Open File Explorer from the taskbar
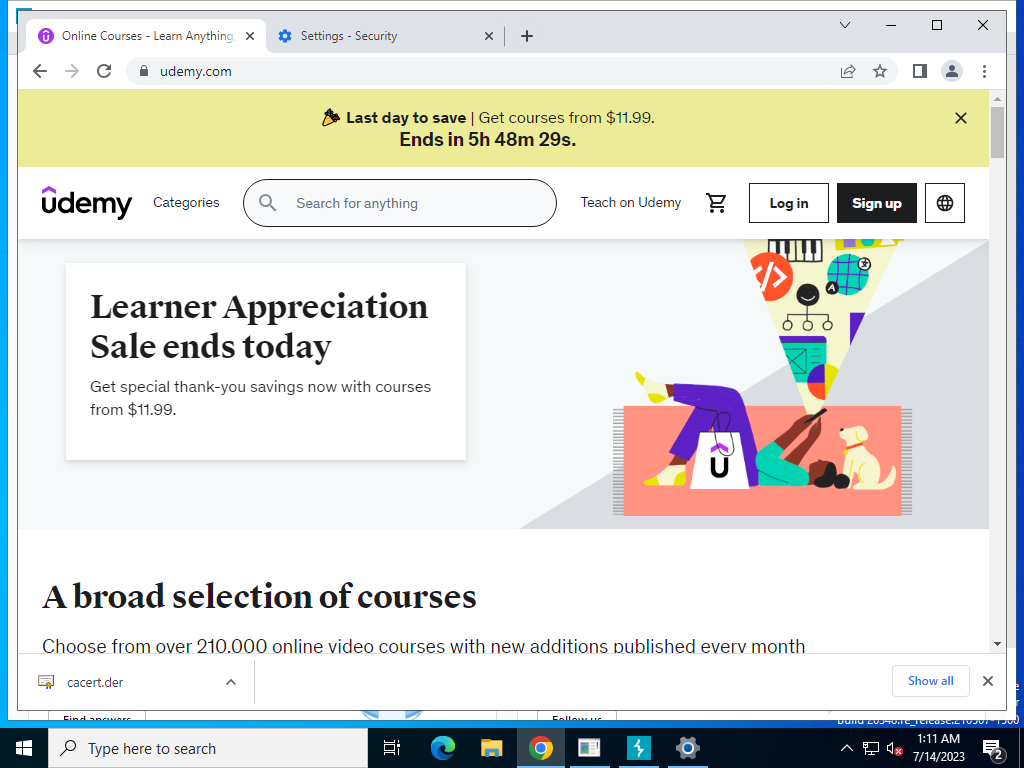The height and width of the screenshot is (768, 1024). click(492, 748)
